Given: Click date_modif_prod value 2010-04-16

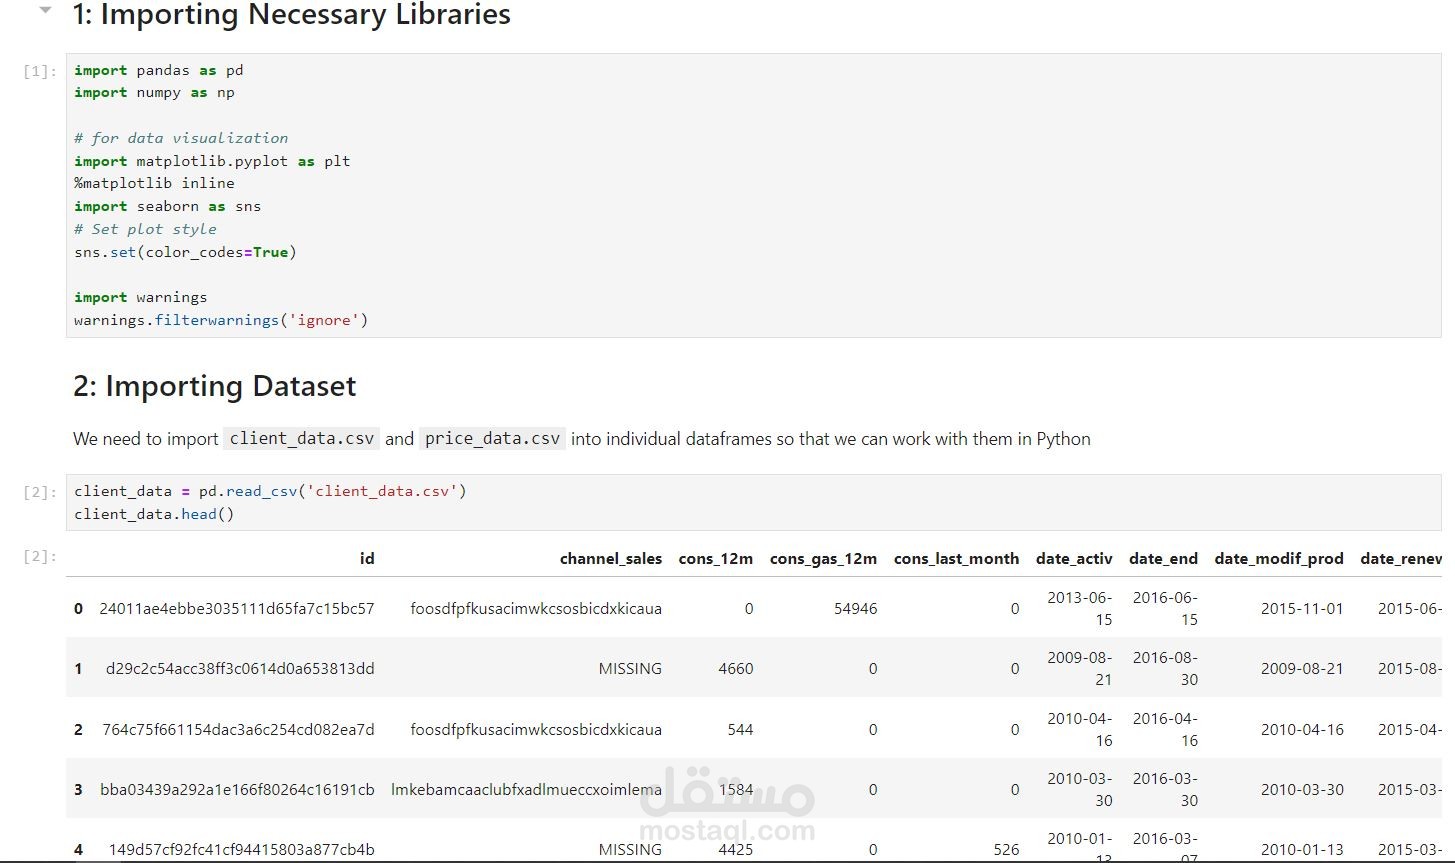Looking at the screenshot, I should click(1302, 729).
